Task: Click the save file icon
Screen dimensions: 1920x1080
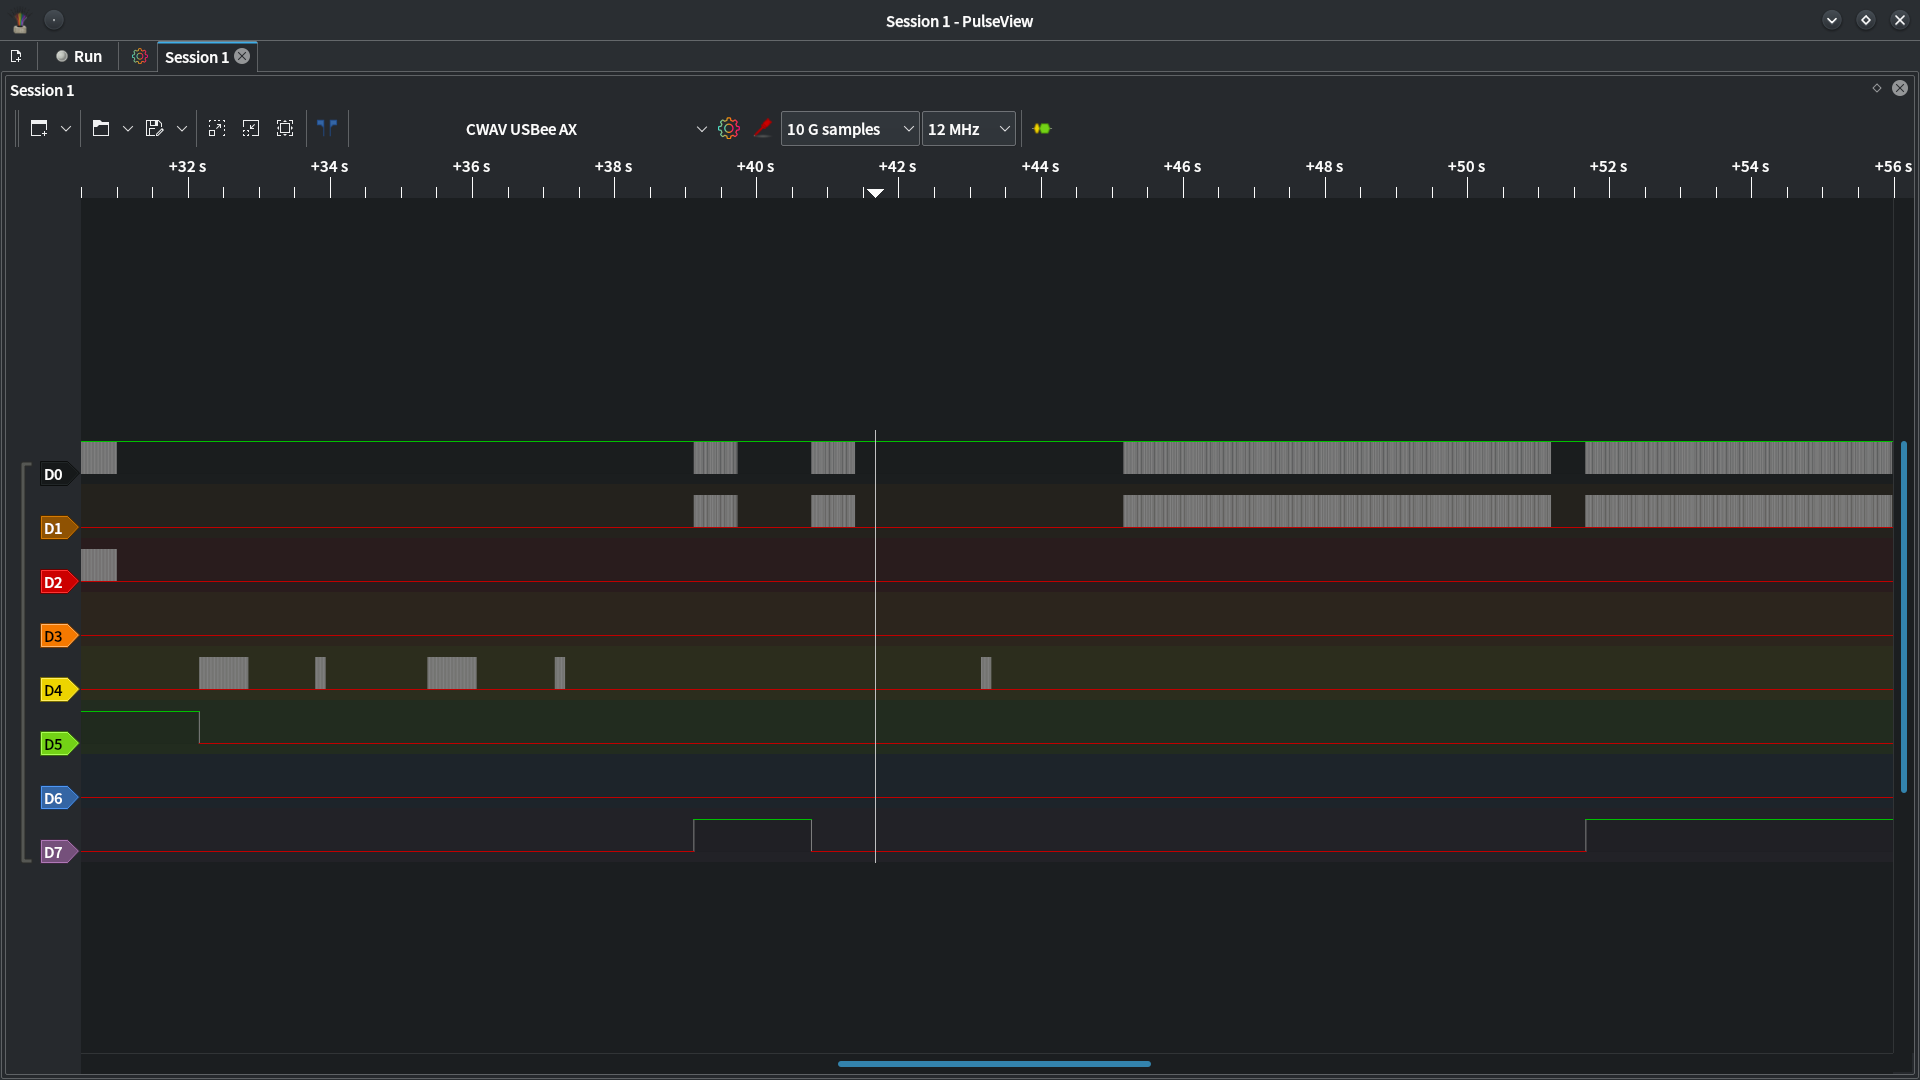Action: 154,129
